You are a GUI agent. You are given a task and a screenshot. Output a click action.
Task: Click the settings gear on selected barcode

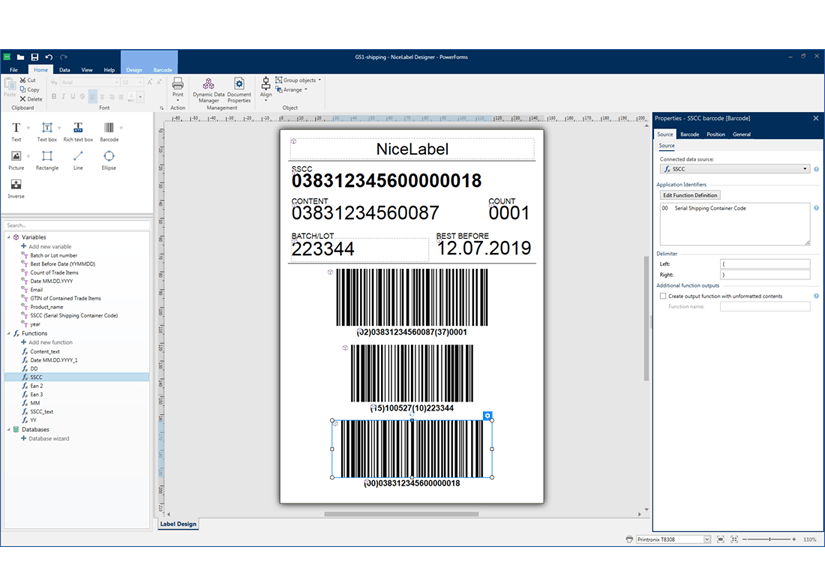coord(488,416)
